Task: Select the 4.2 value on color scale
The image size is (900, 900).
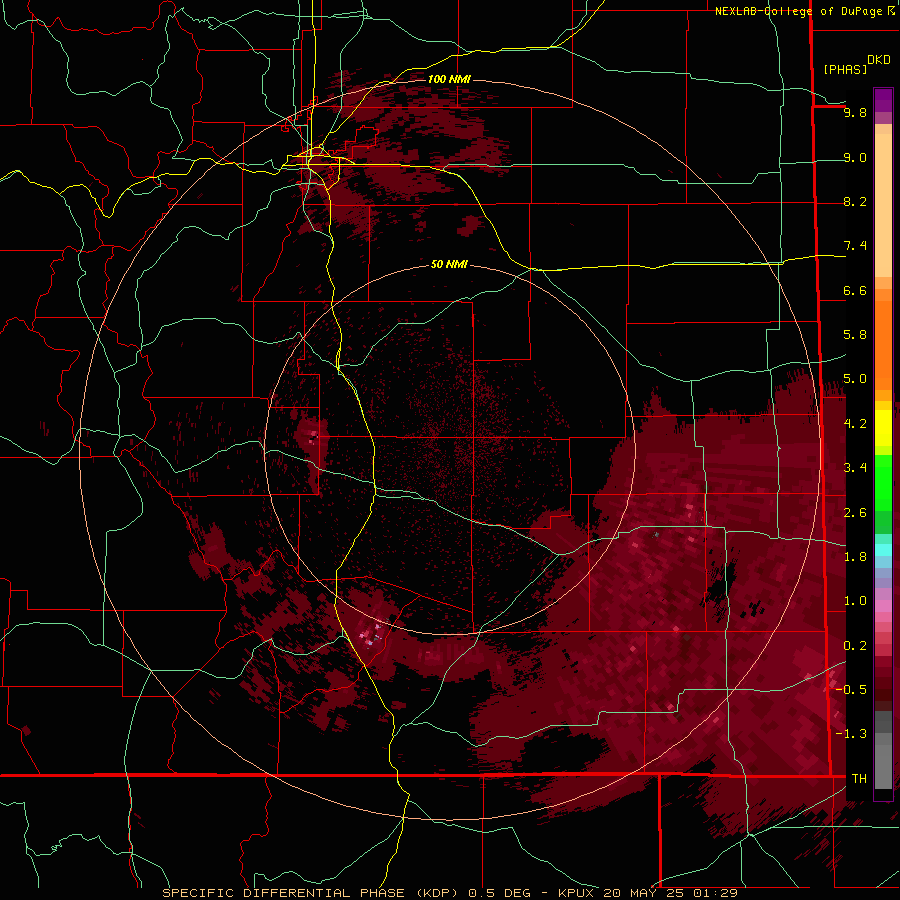Action: (855, 424)
